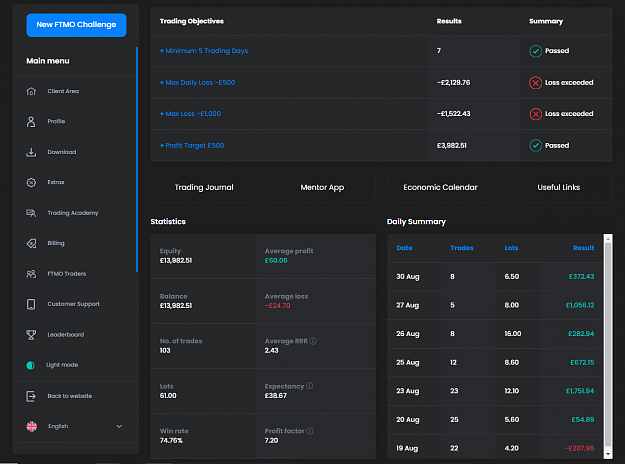Screen dimensions: 625x464
Task: Click the FTMO Traders people icon
Action: coord(31,274)
